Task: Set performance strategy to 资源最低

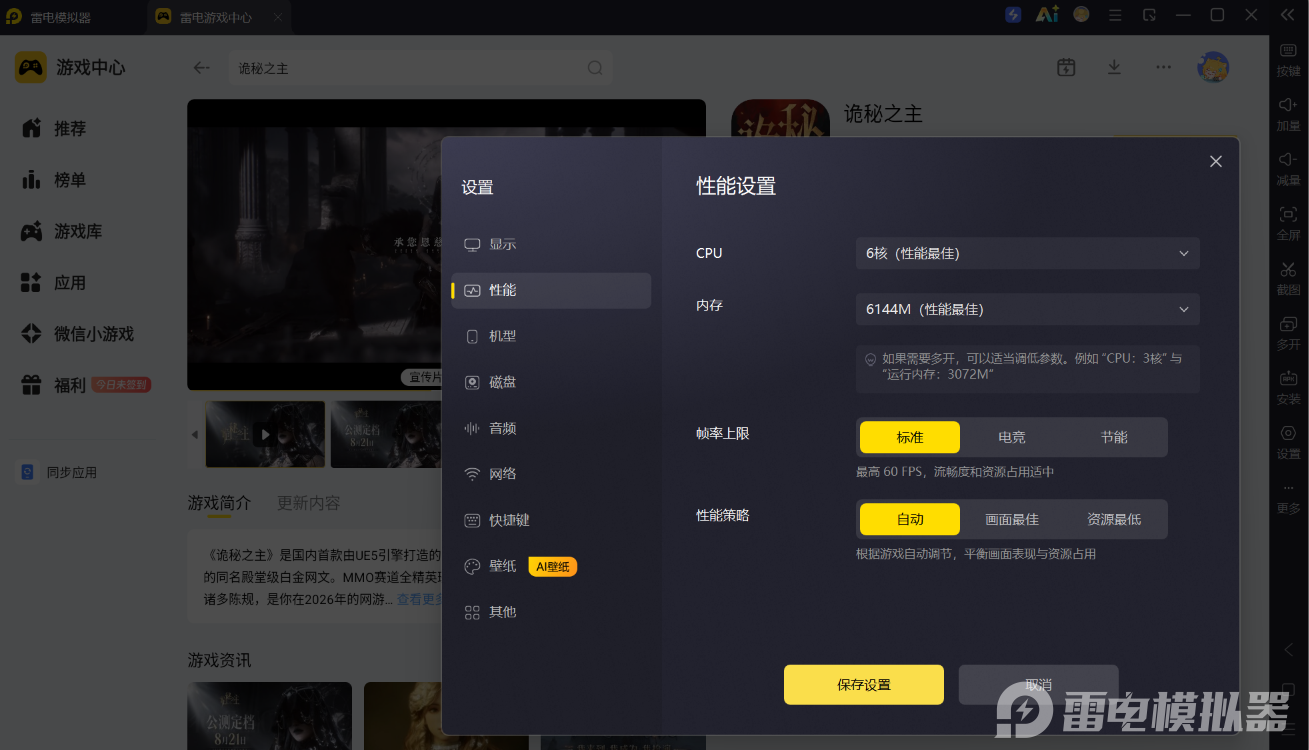Action: 1114,519
